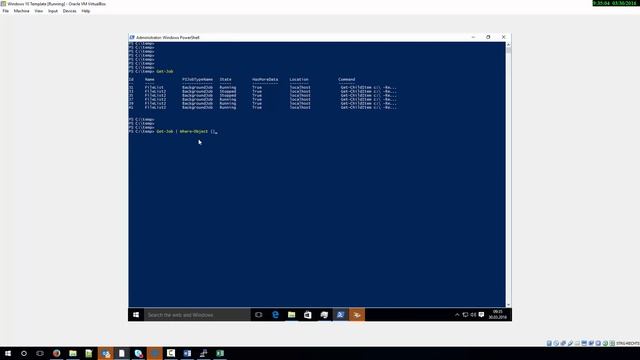Click the Id column header

(131, 80)
